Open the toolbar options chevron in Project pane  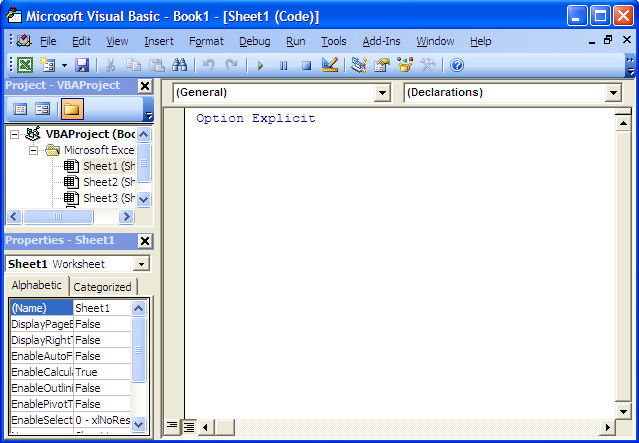pyautogui.click(x=149, y=115)
